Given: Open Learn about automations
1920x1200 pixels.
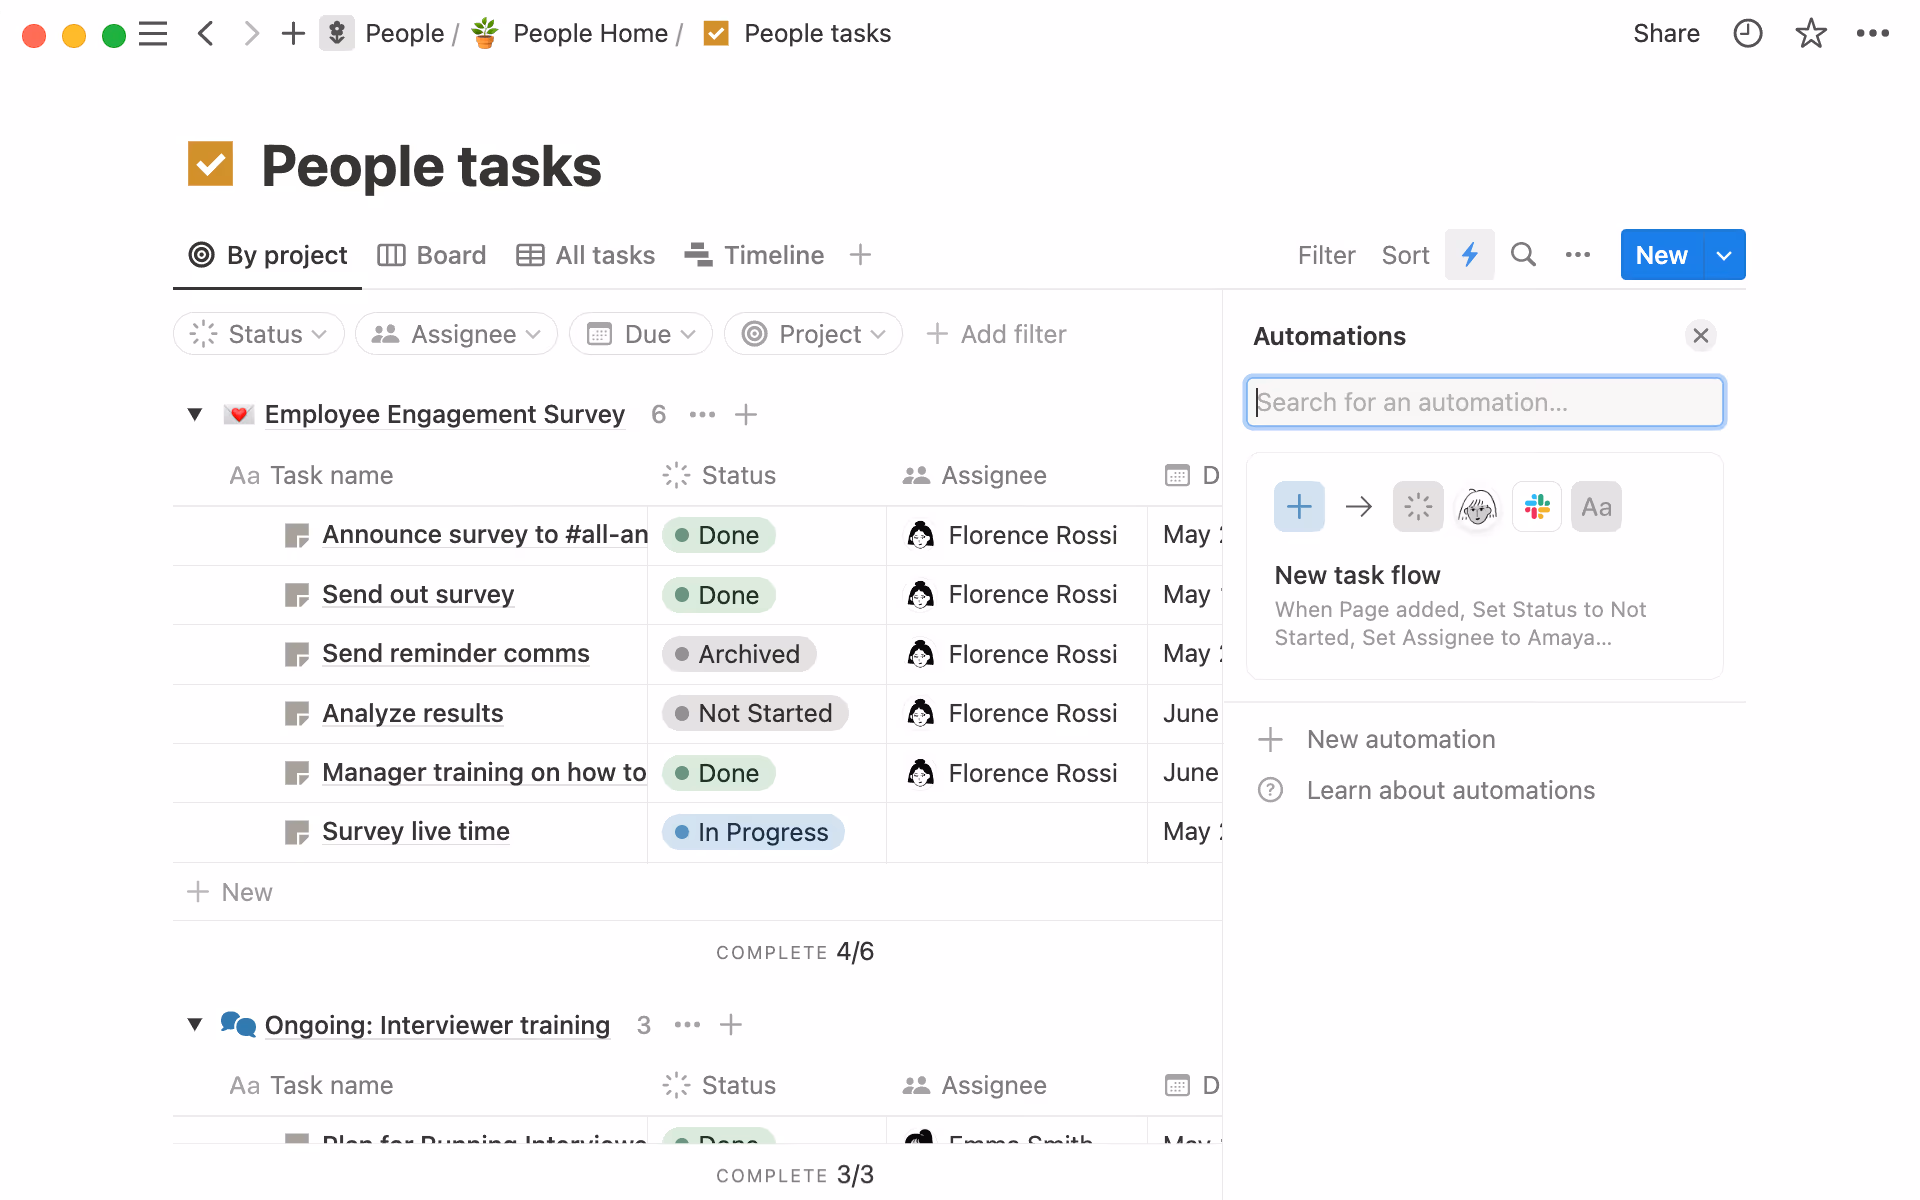Looking at the screenshot, I should tap(1451, 790).
